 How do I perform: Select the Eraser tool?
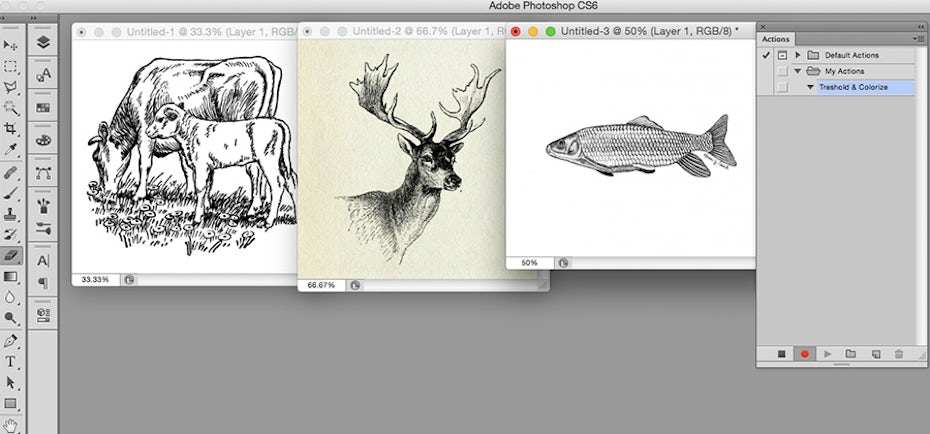pos(11,255)
